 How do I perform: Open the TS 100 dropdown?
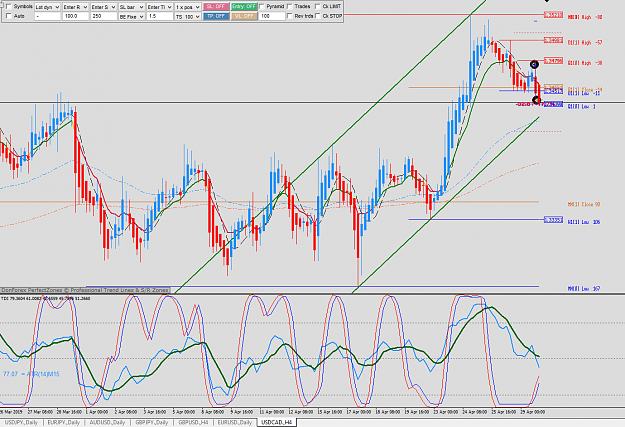pyautogui.click(x=188, y=16)
